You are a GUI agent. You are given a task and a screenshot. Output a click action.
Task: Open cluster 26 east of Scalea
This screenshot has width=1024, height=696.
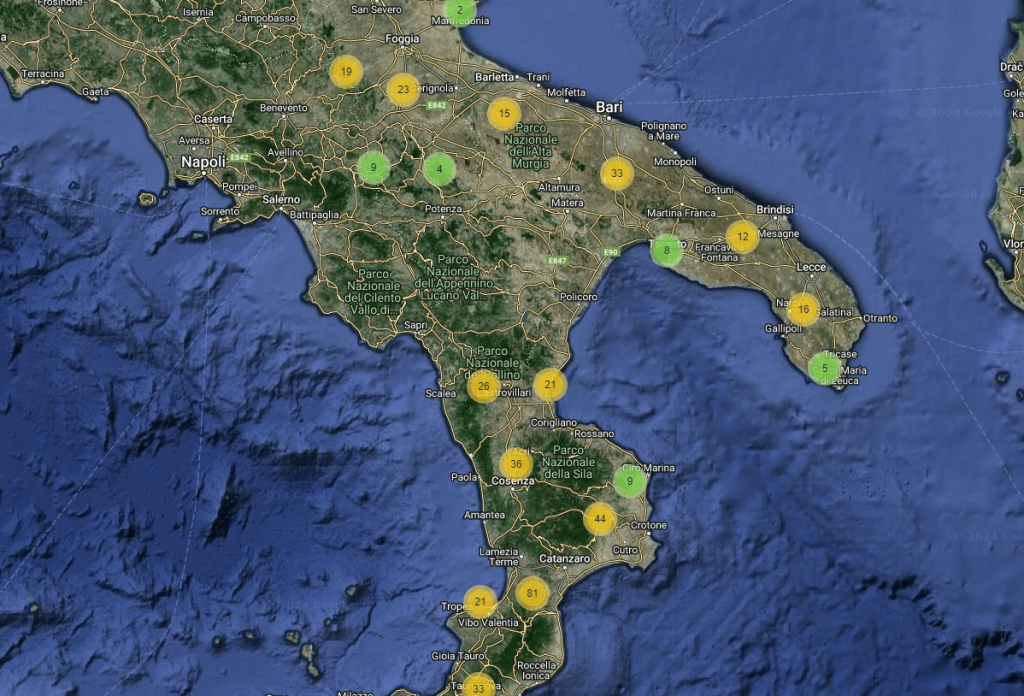[484, 386]
